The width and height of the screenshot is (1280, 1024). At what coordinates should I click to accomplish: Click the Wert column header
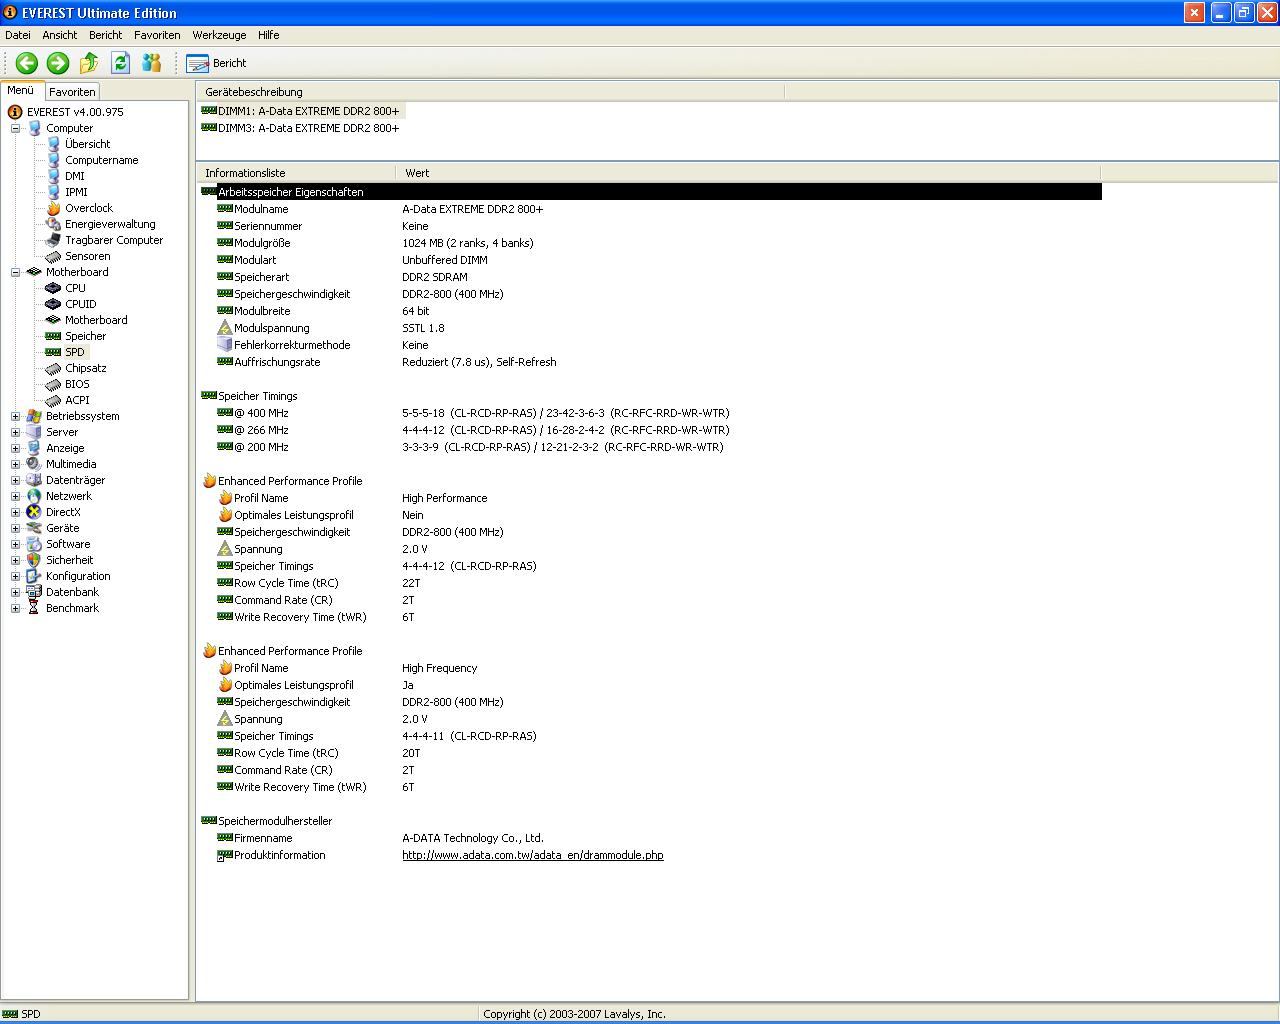(x=748, y=173)
